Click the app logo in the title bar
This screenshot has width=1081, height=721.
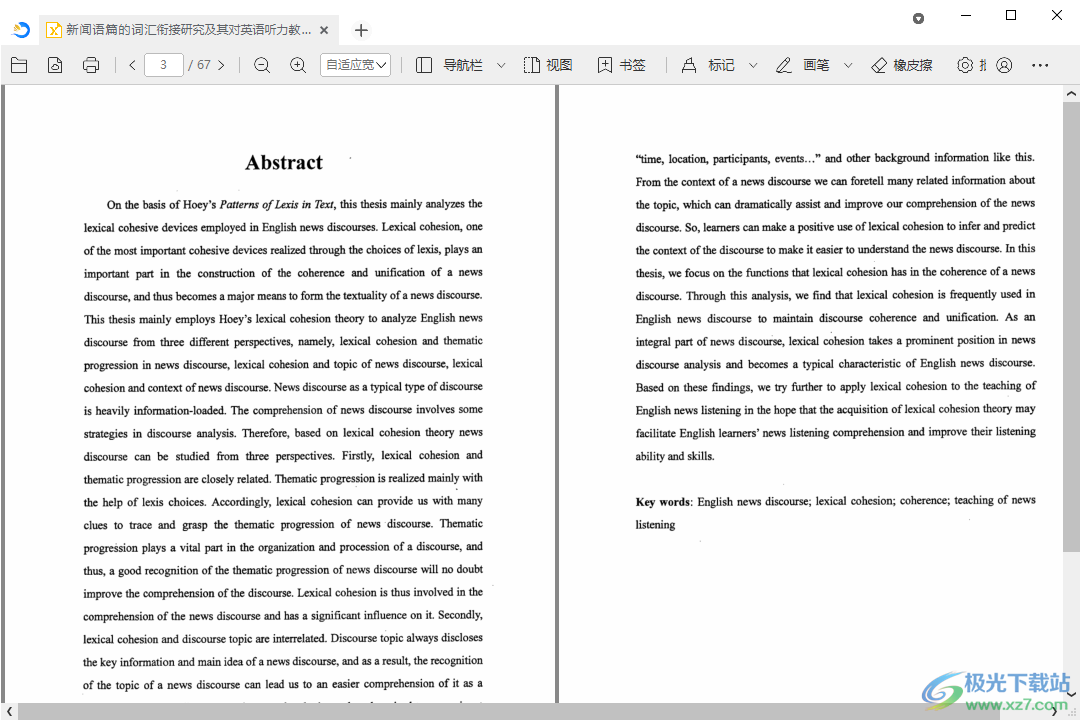21,30
